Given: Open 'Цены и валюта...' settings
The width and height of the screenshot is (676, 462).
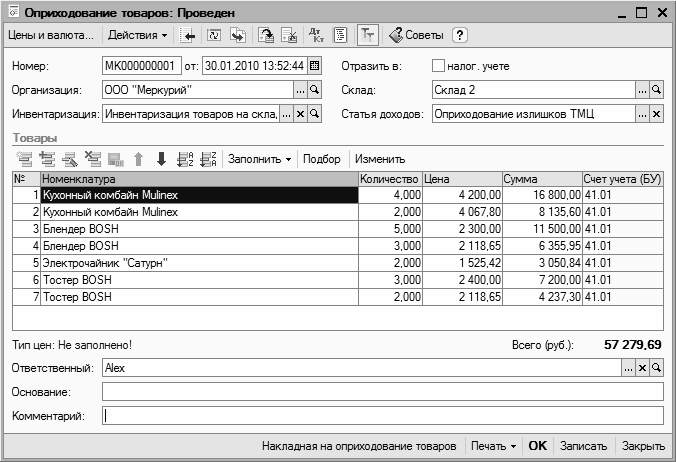Looking at the screenshot, I should pos(50,35).
